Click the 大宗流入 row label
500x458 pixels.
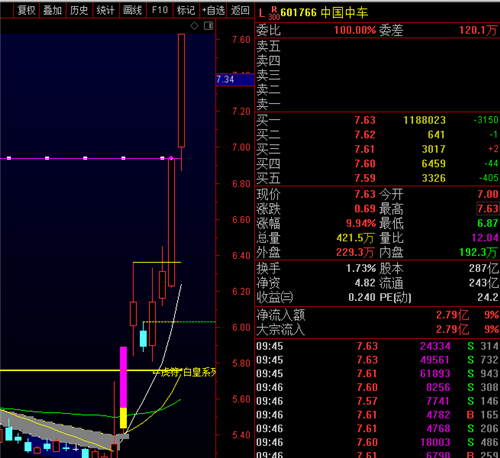(x=281, y=330)
